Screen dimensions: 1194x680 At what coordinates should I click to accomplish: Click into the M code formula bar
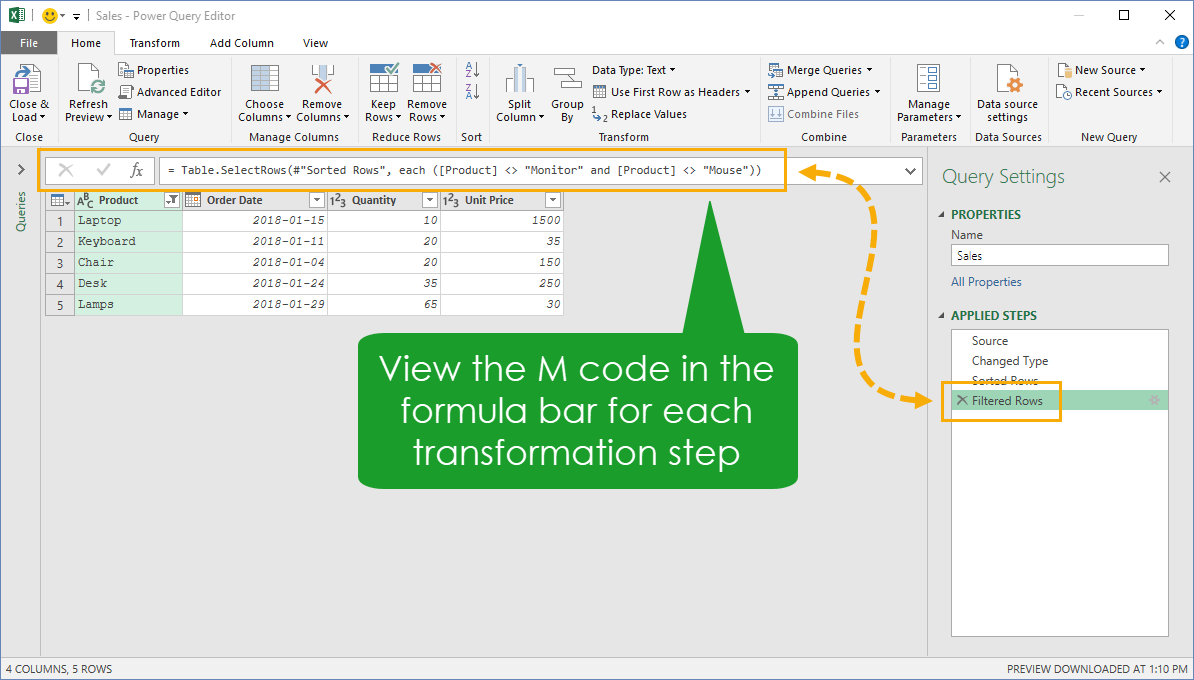coord(529,171)
